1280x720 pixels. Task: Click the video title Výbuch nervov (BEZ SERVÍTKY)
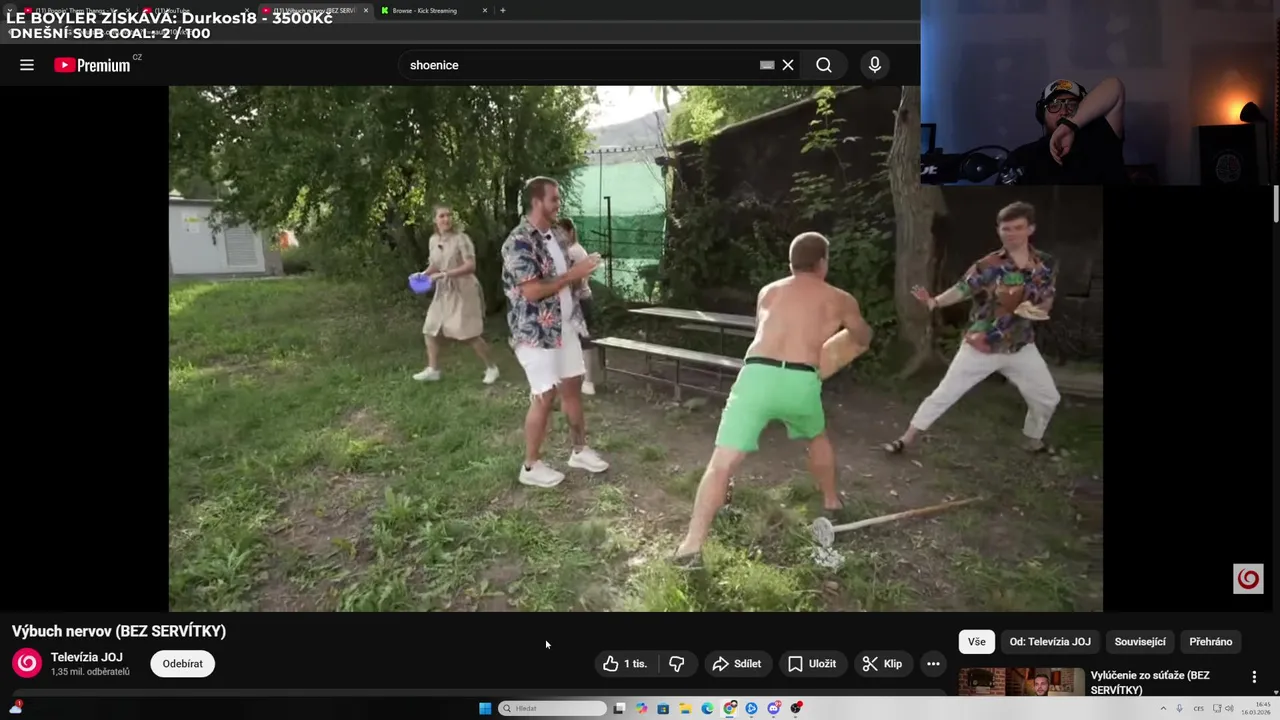point(119,631)
